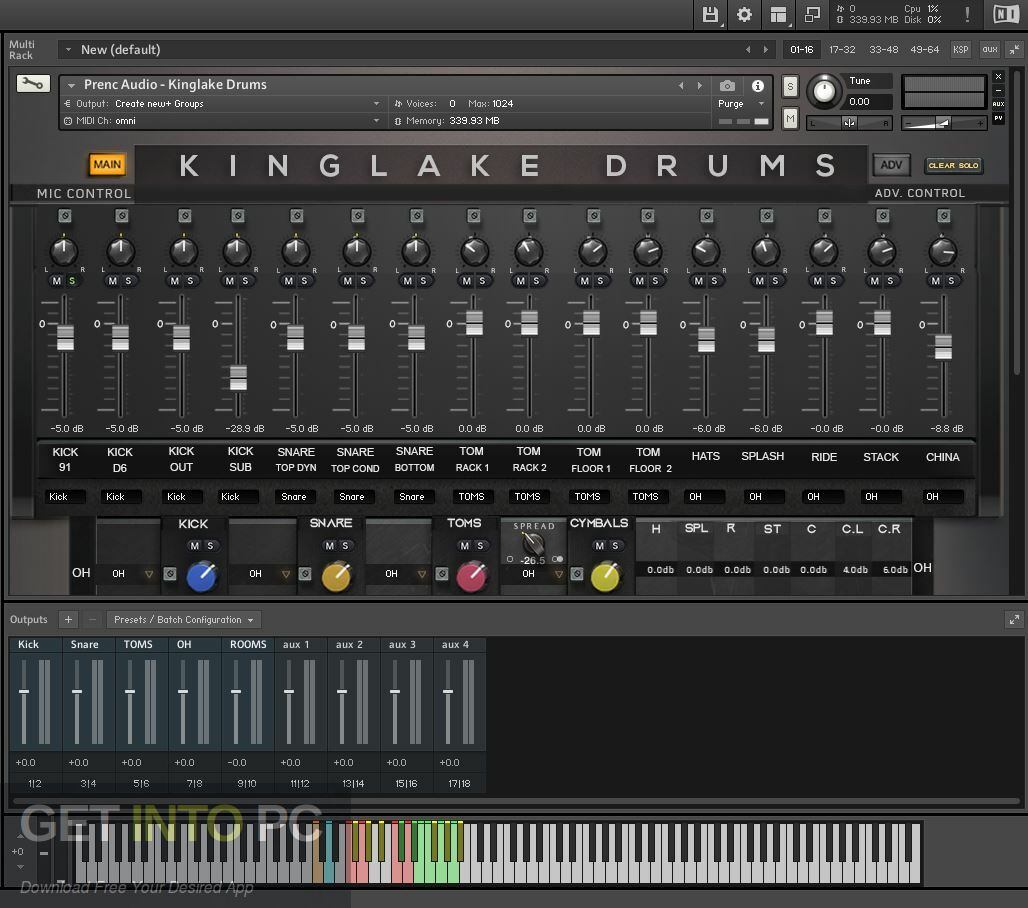Click the minimize view rack icon
1028x908 pixels.
(x=812, y=14)
